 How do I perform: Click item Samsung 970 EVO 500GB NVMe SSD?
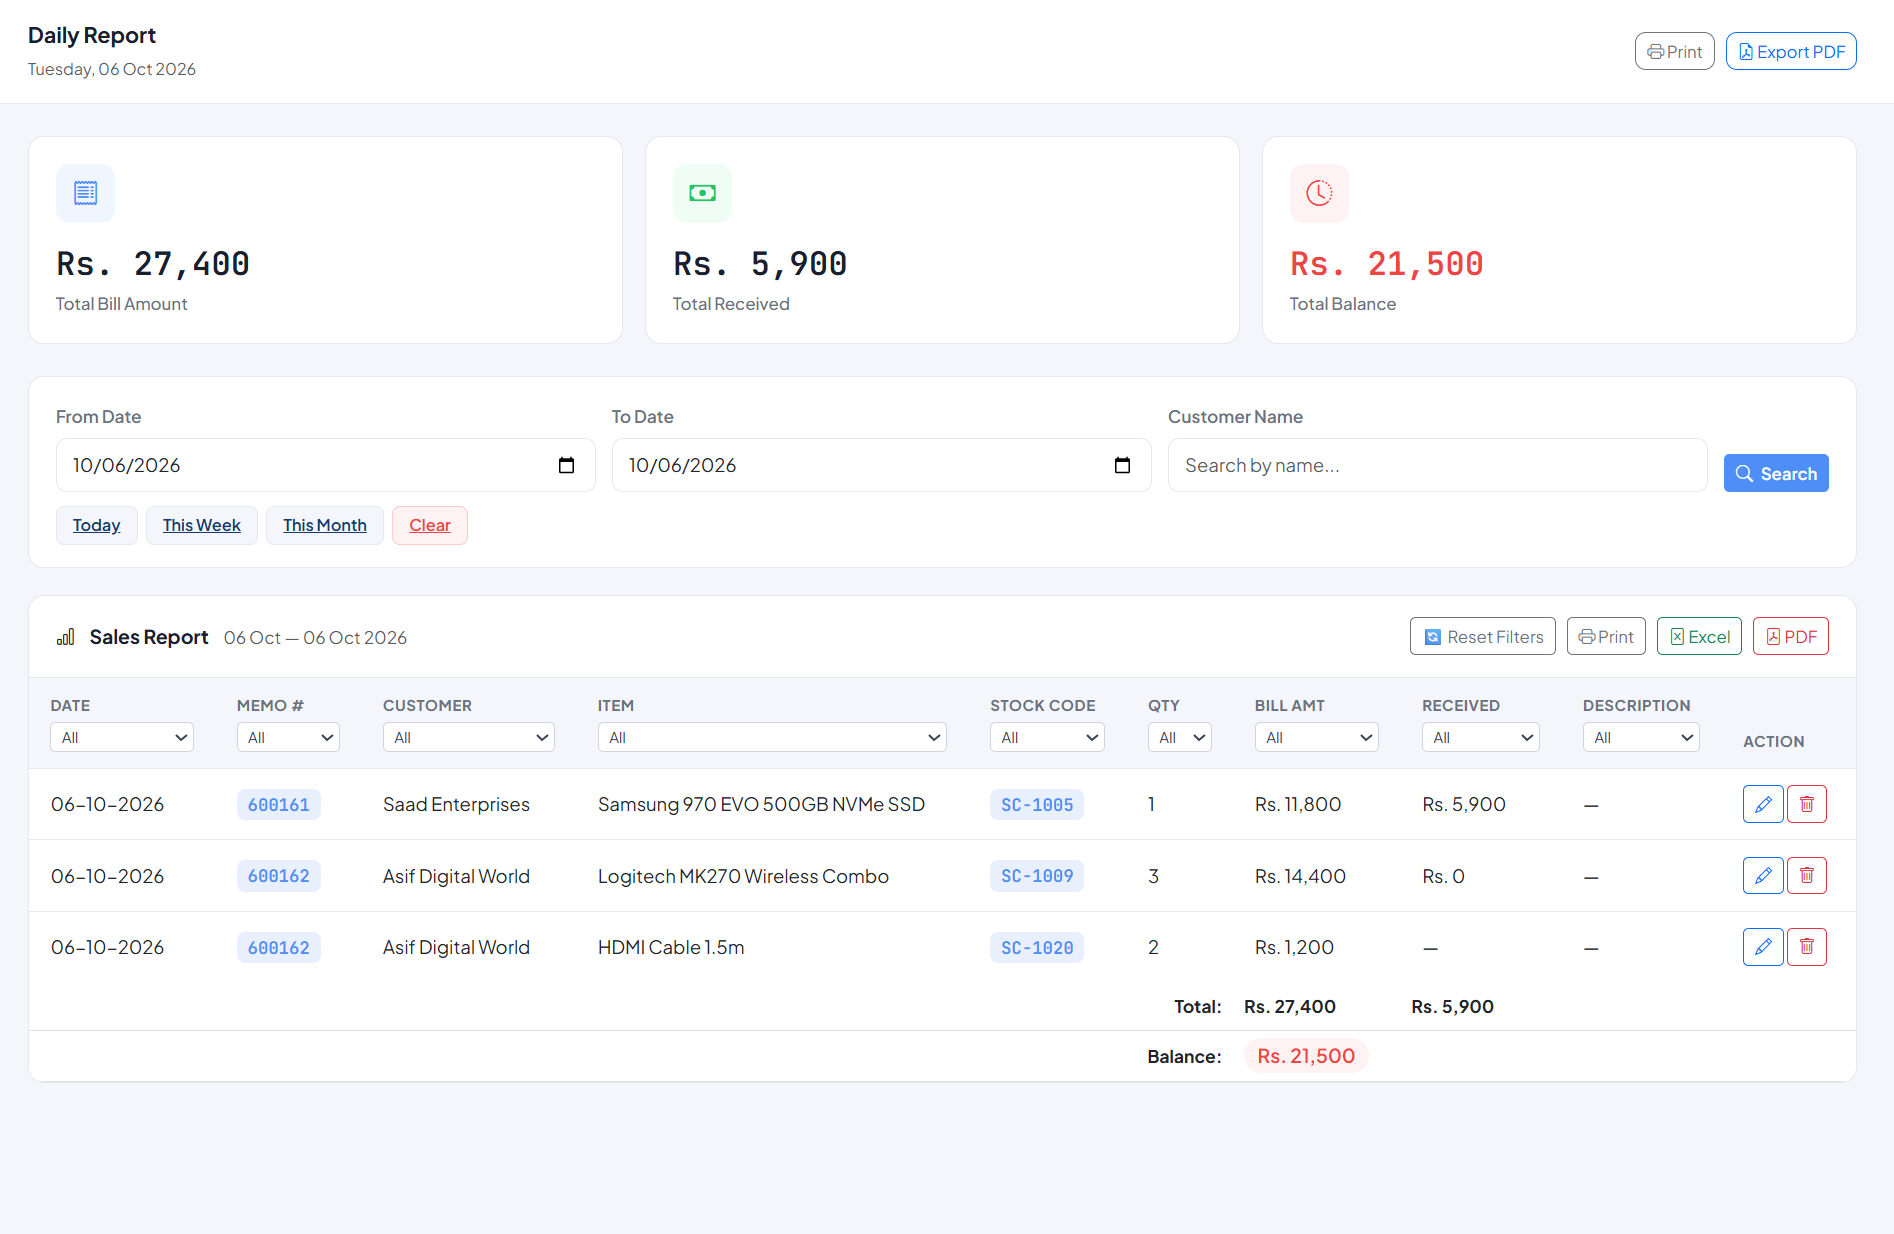pos(761,804)
